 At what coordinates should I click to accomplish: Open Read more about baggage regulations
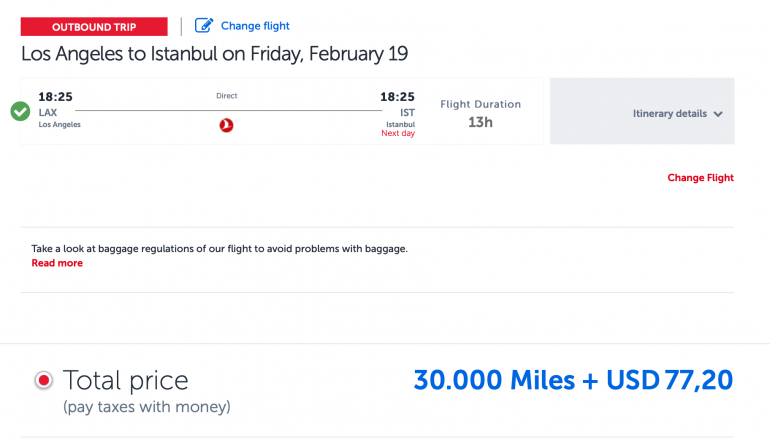point(57,263)
